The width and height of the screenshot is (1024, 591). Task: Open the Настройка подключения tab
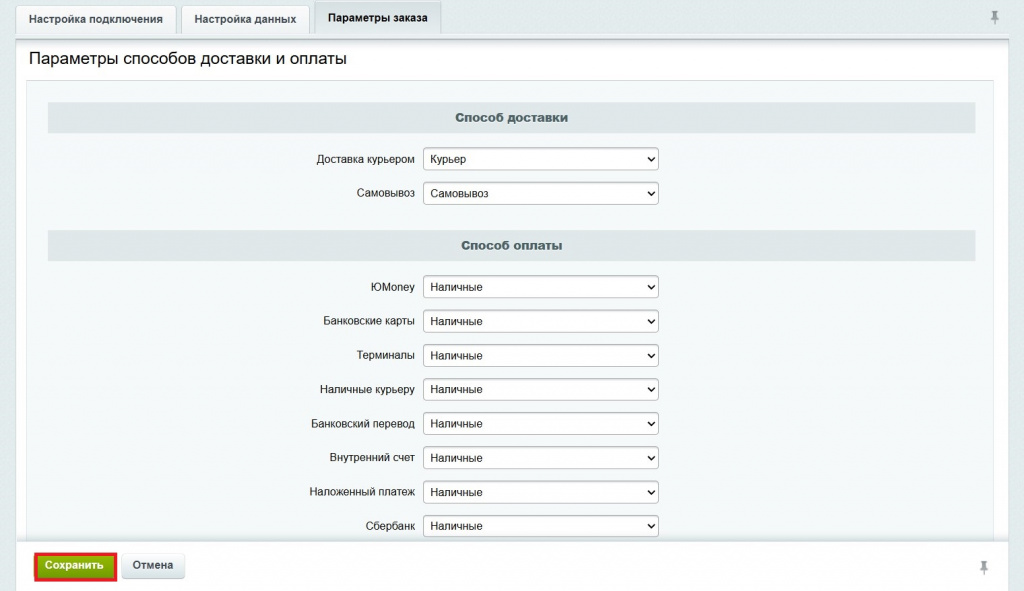click(96, 19)
